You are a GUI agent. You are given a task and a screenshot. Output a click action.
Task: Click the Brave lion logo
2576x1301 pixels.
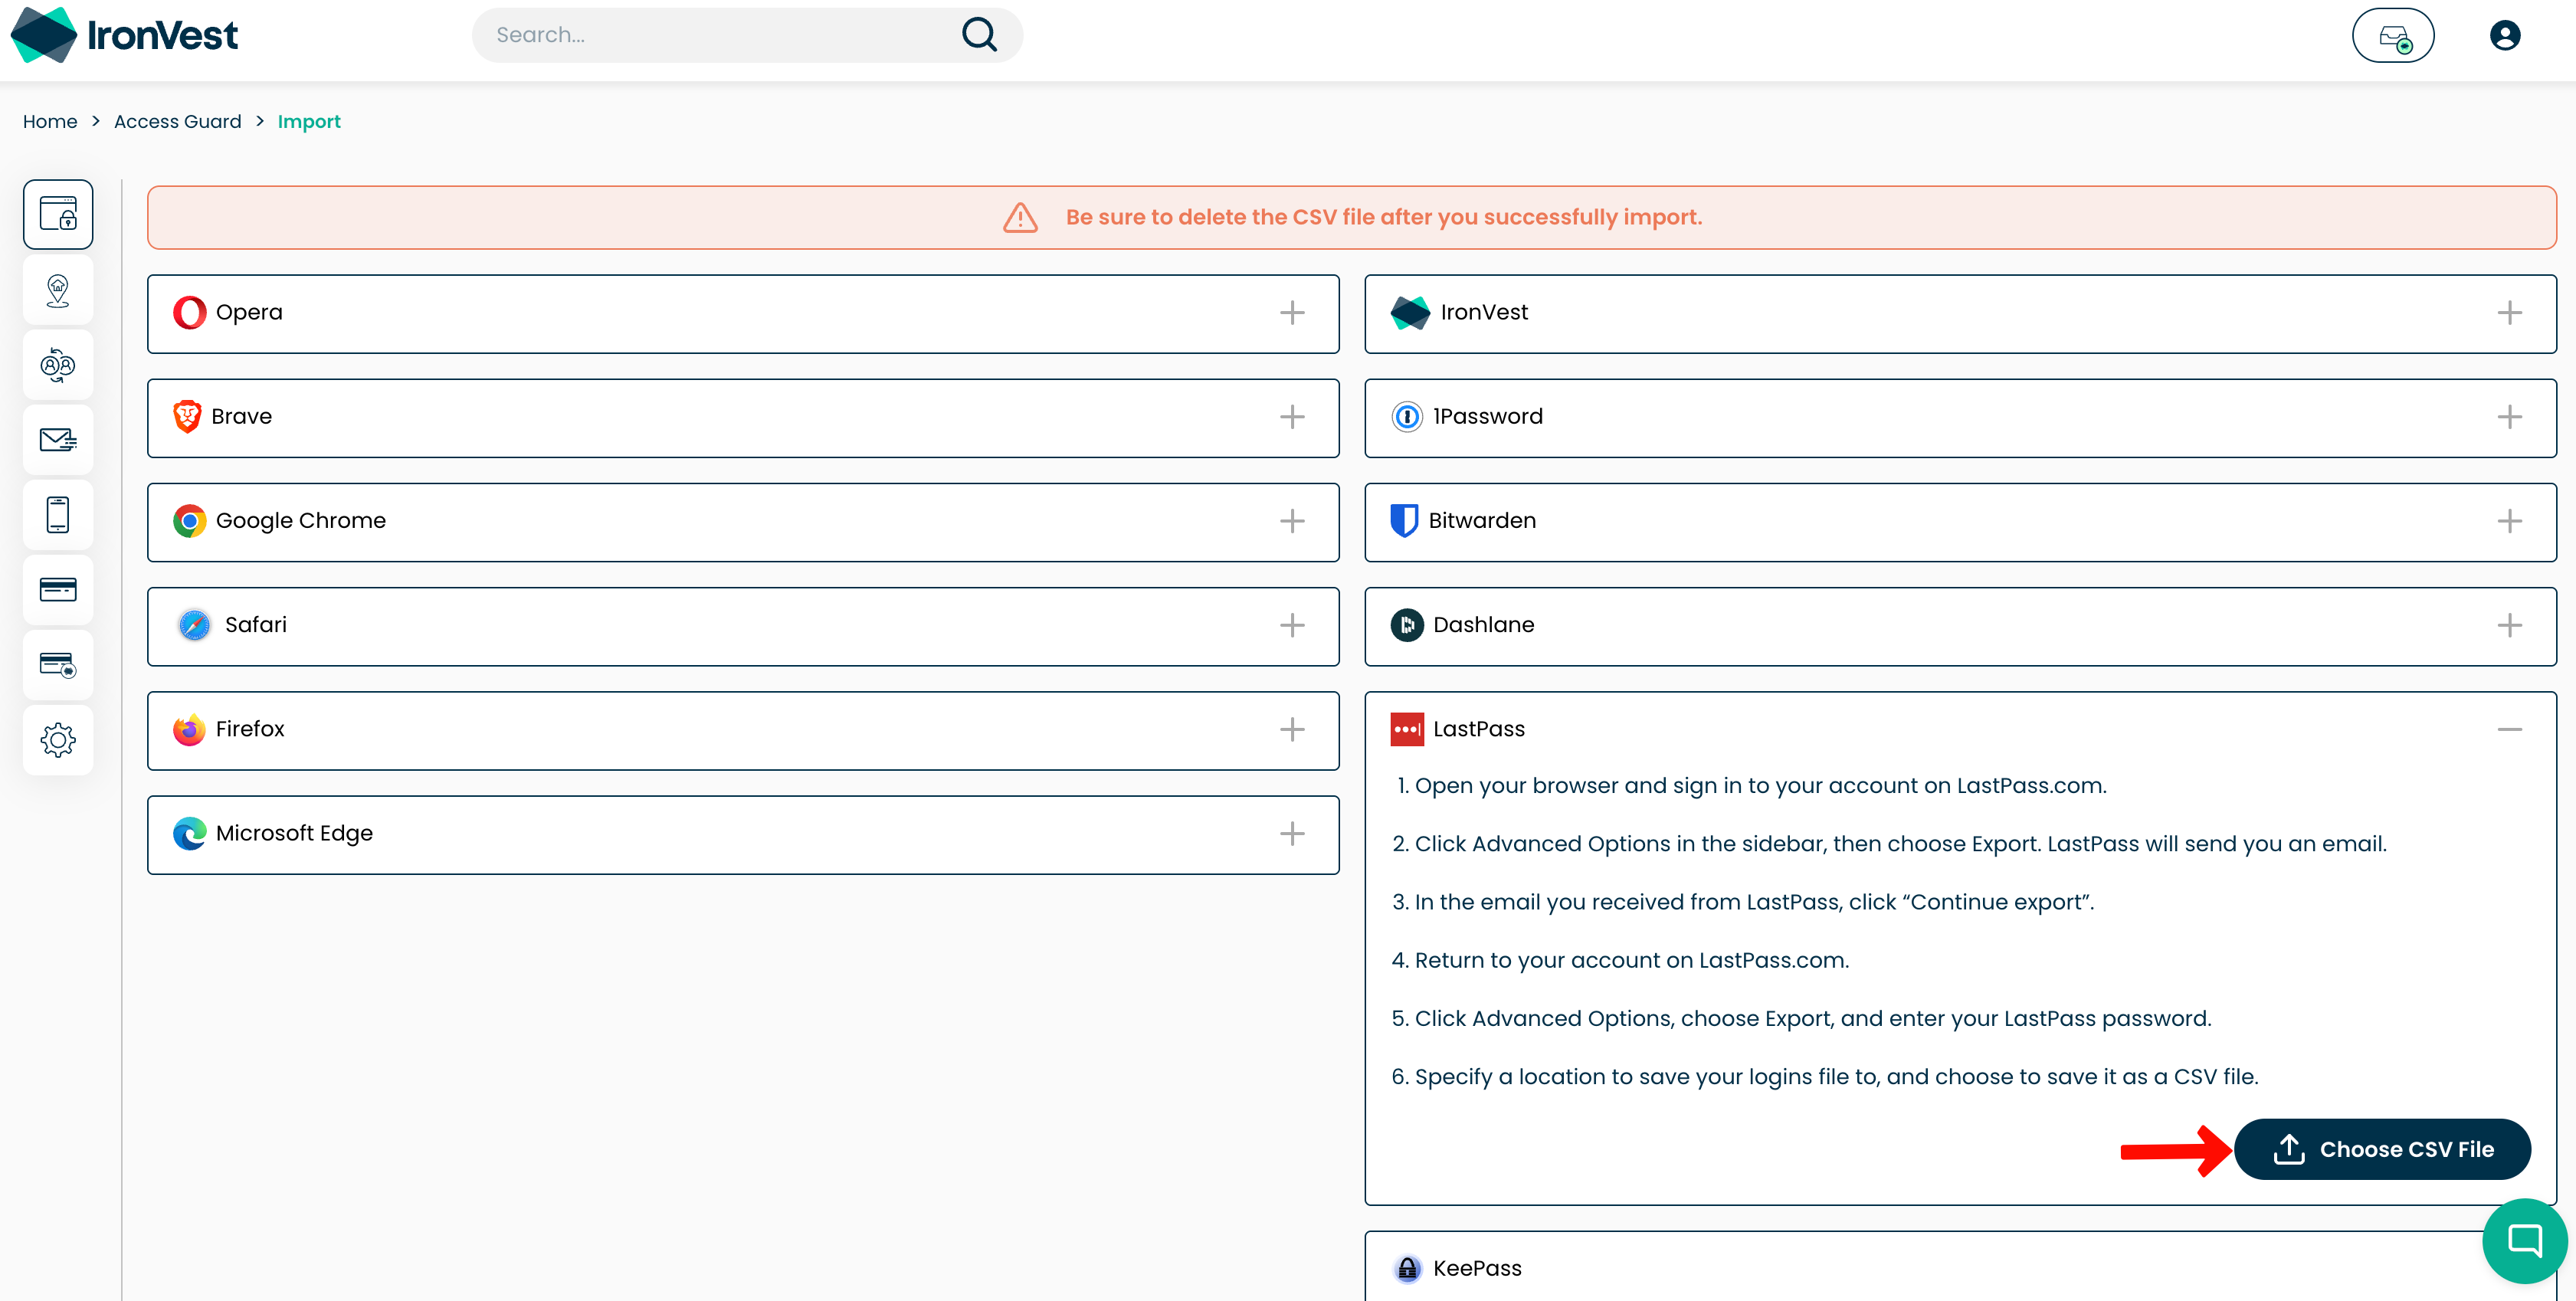(187, 417)
